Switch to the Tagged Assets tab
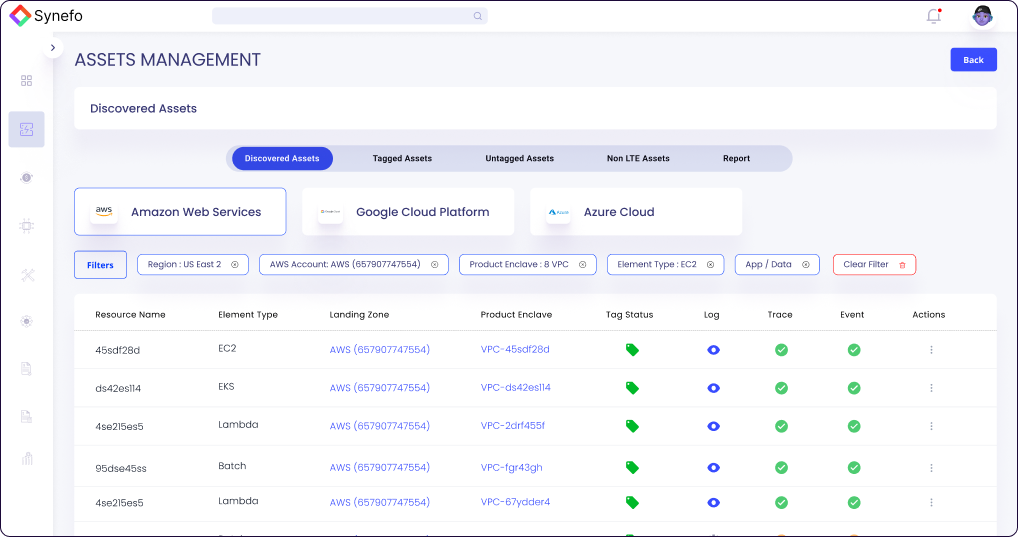This screenshot has height=537, width=1018. coord(402,159)
